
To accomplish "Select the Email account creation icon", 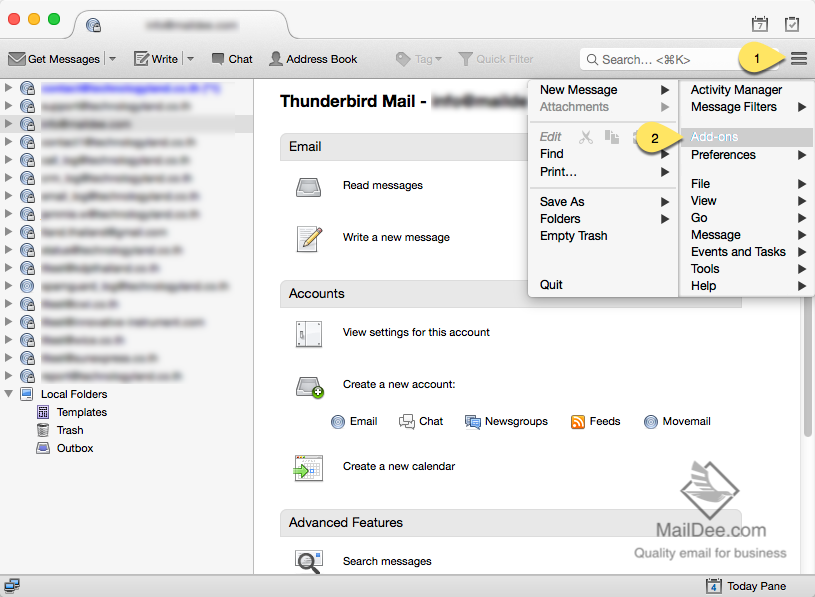I will pyautogui.click(x=339, y=421).
